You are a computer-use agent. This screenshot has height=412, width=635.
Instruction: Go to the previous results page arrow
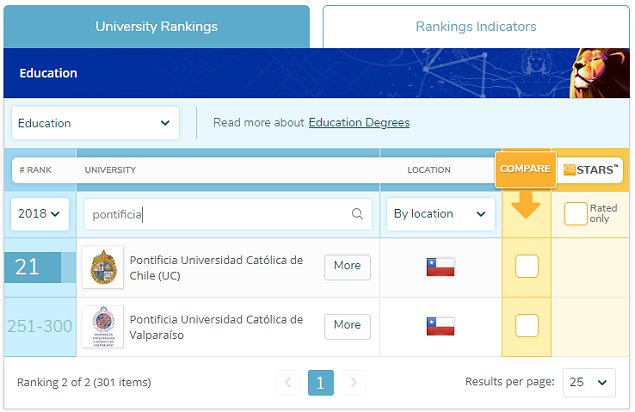tap(289, 382)
